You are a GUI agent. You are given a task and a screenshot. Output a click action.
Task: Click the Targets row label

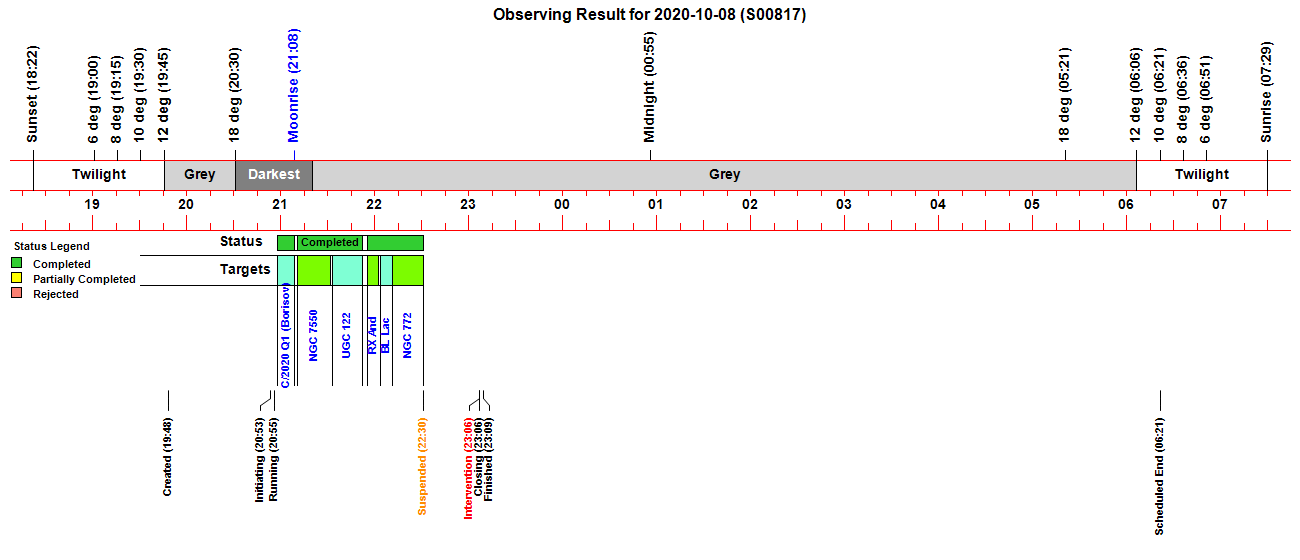[x=245, y=270]
